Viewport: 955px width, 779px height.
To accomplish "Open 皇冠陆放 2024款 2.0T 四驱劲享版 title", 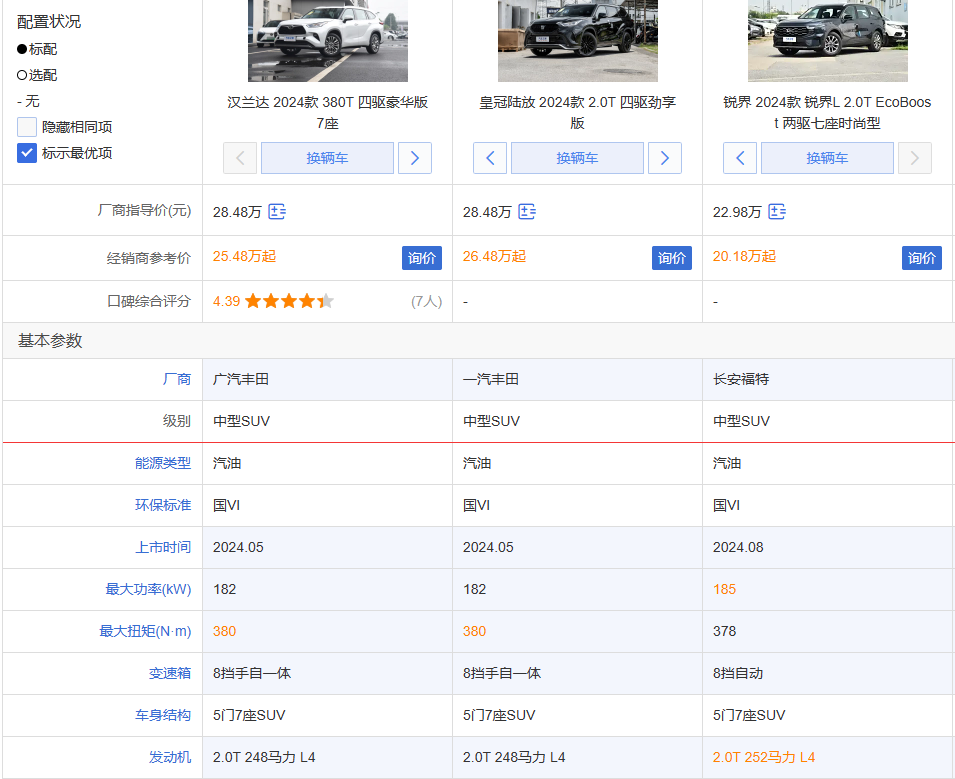I will click(577, 113).
